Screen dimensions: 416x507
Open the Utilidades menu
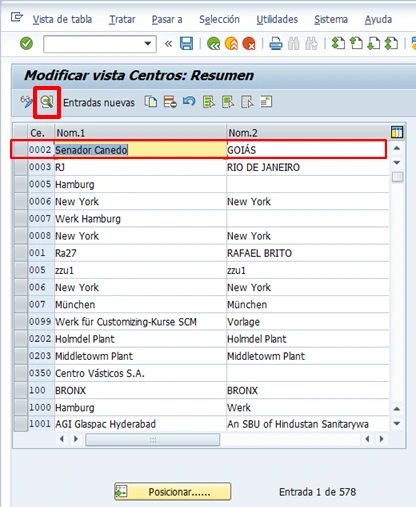click(277, 20)
